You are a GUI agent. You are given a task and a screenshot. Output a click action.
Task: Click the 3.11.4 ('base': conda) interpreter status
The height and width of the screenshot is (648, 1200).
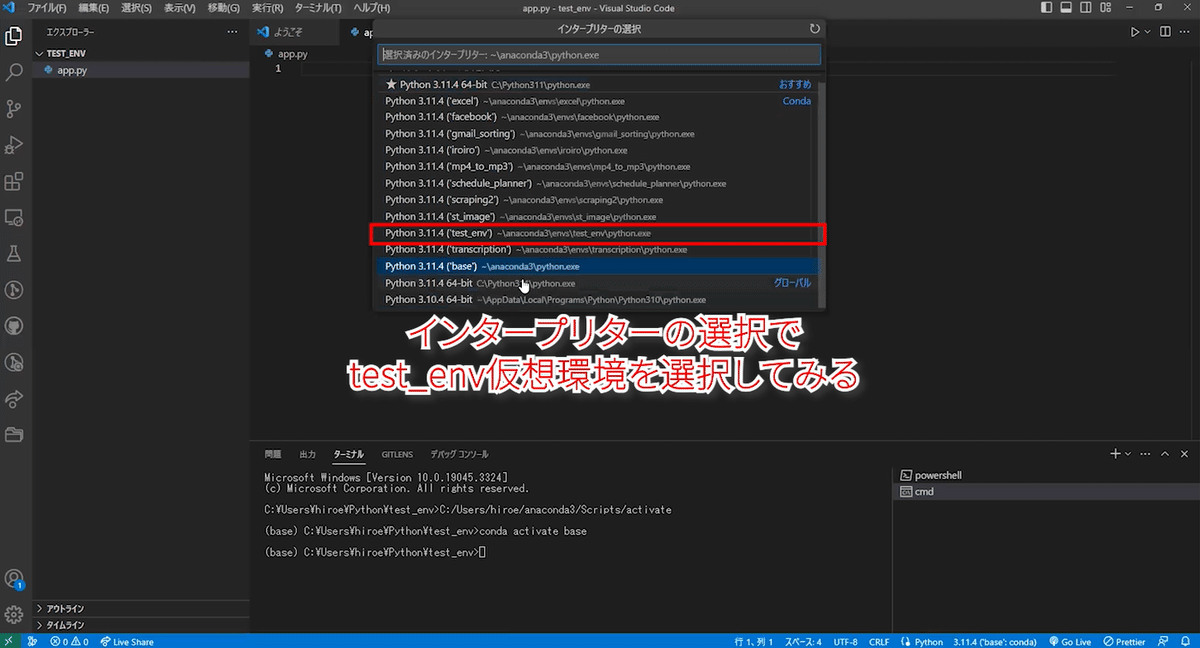coord(995,641)
